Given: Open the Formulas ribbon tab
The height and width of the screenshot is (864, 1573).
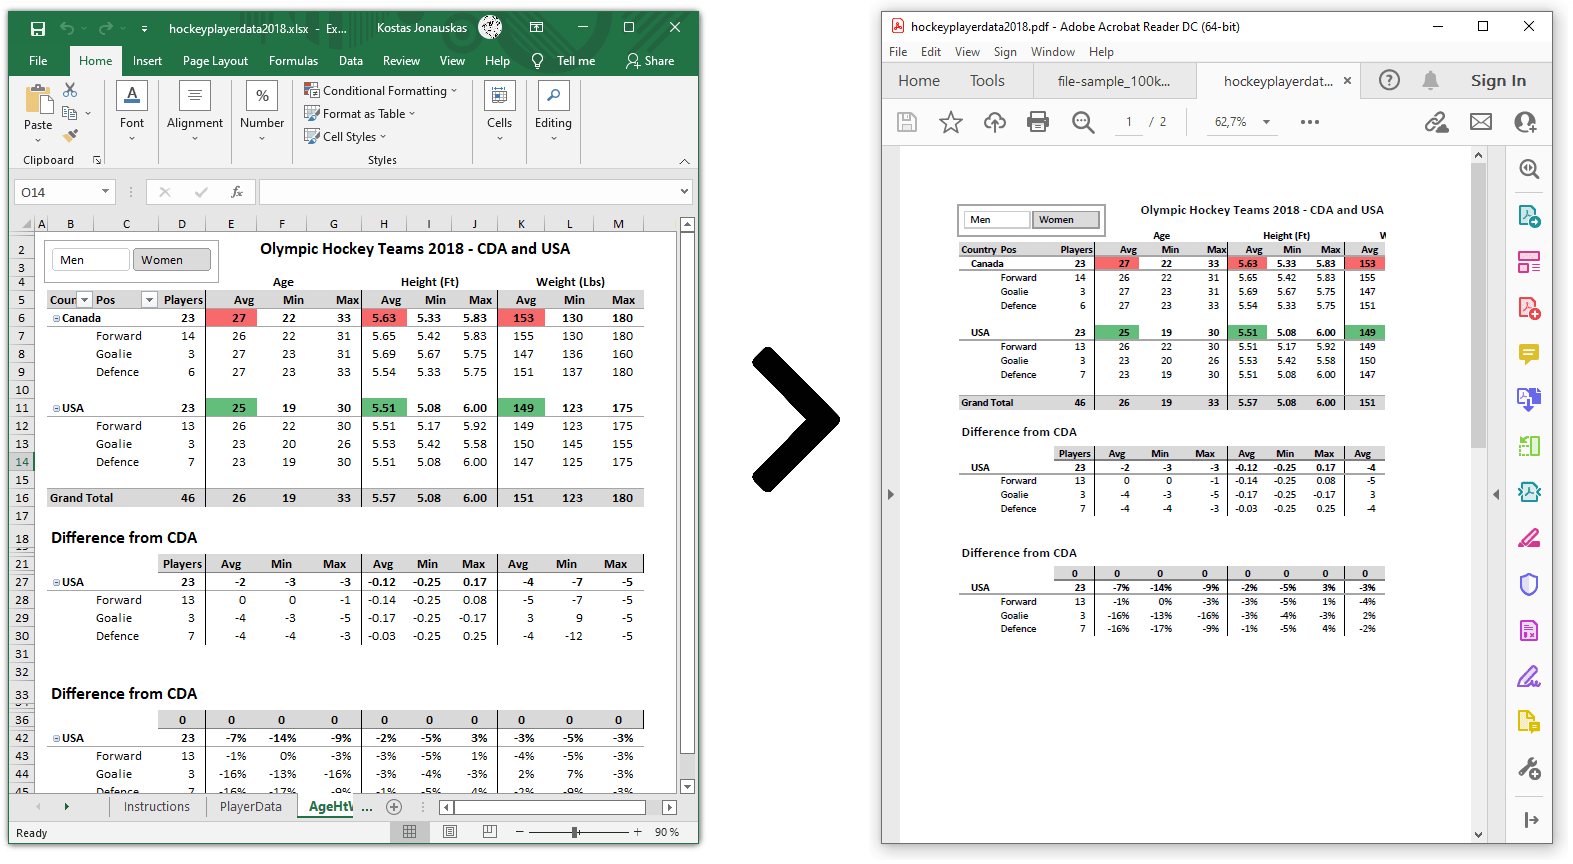Looking at the screenshot, I should (293, 61).
